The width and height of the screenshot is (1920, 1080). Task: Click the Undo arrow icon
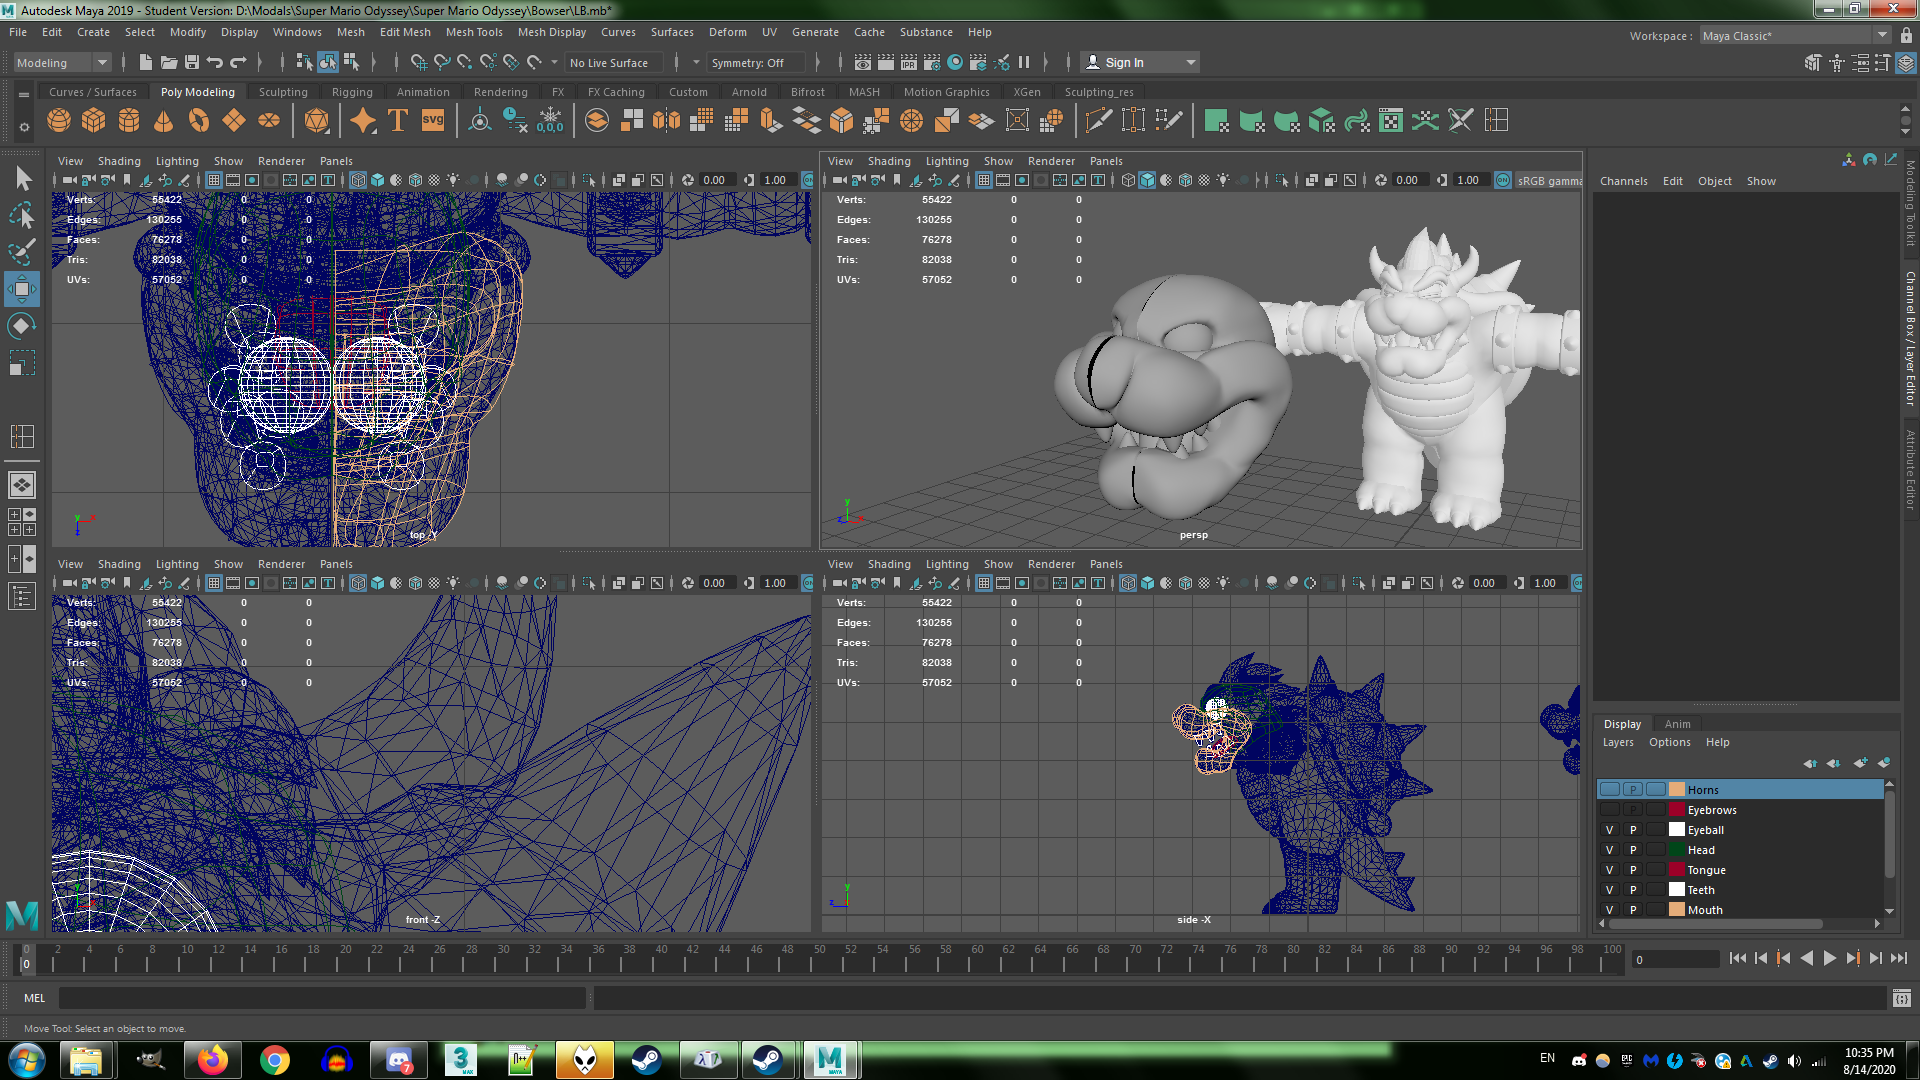pyautogui.click(x=215, y=62)
